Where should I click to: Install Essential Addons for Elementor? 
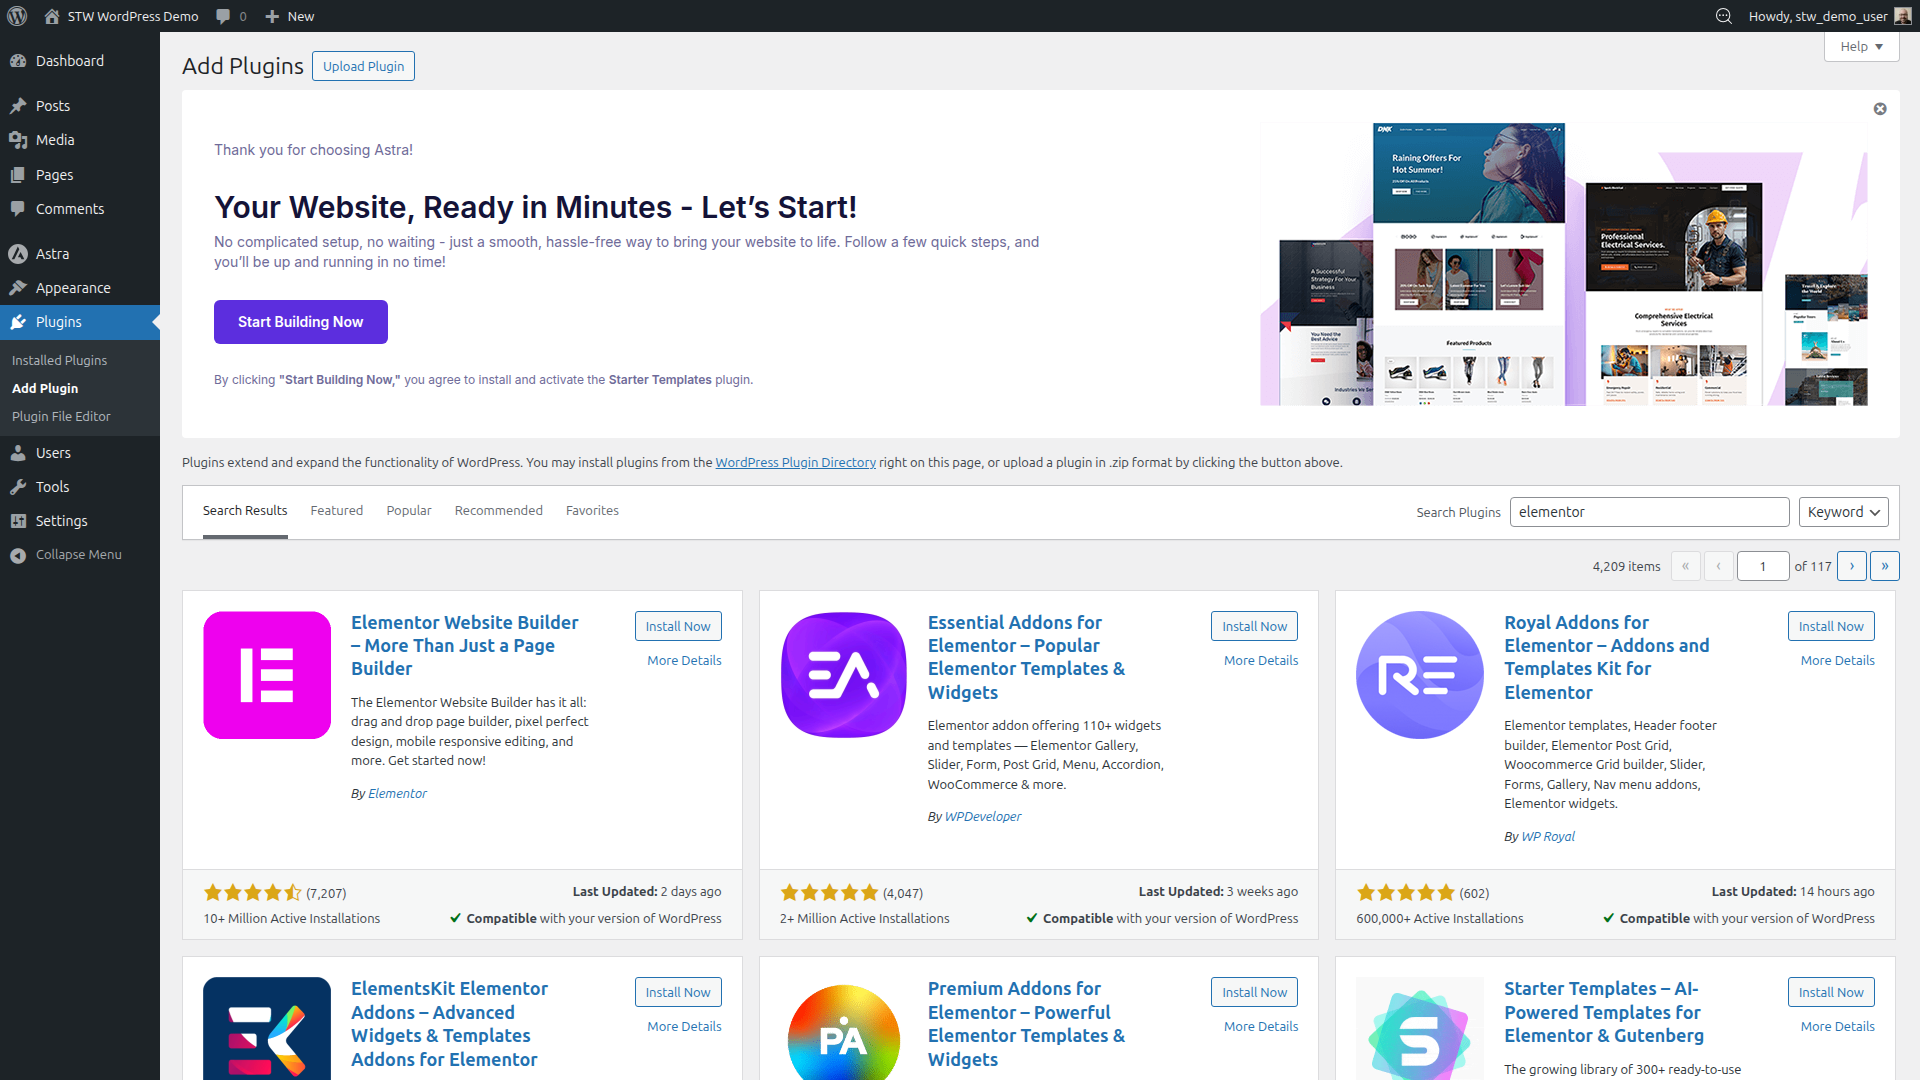(1255, 626)
